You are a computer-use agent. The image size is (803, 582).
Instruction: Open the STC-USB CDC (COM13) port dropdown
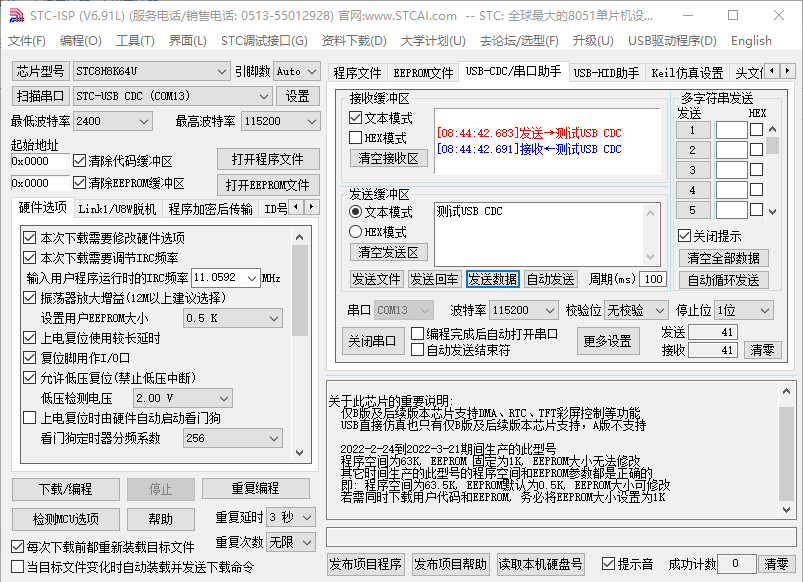(172, 96)
